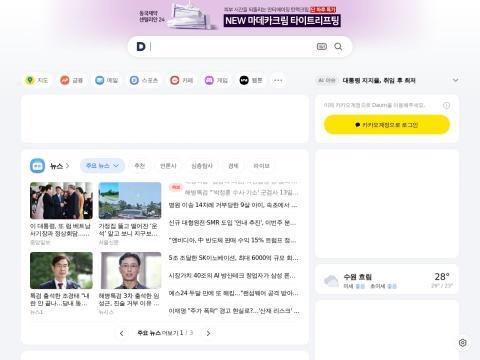Open headline '이재명 주가 폭락 경고 현실로?'

coord(234,311)
